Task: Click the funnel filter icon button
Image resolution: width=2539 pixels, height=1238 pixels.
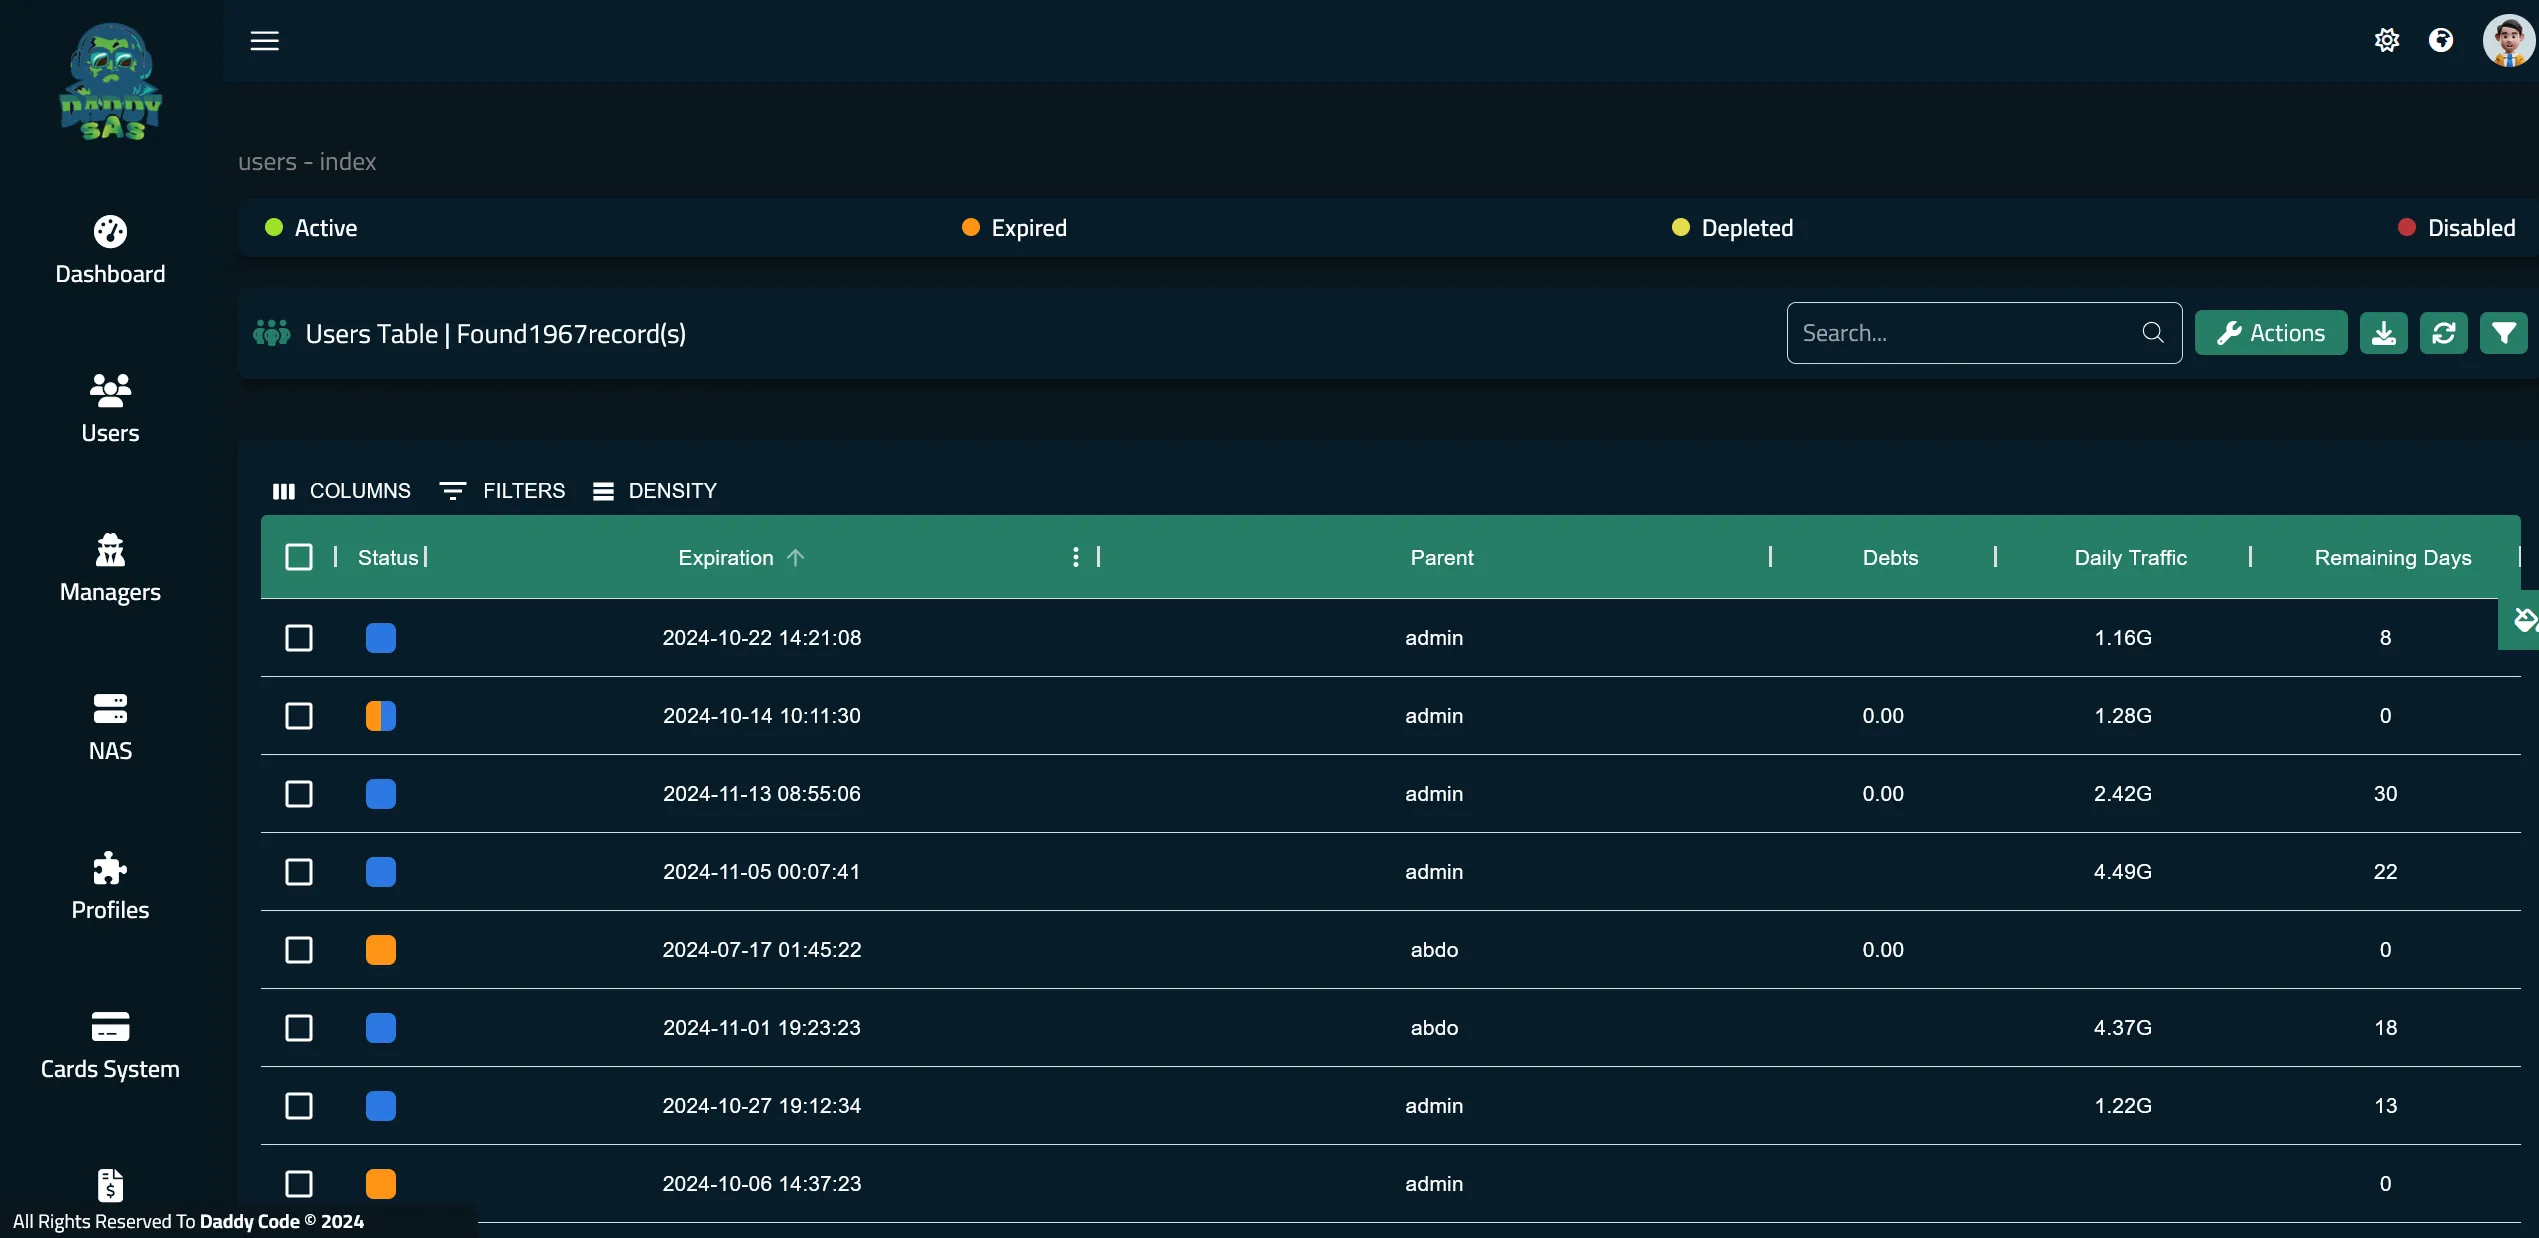Action: tap(2504, 333)
